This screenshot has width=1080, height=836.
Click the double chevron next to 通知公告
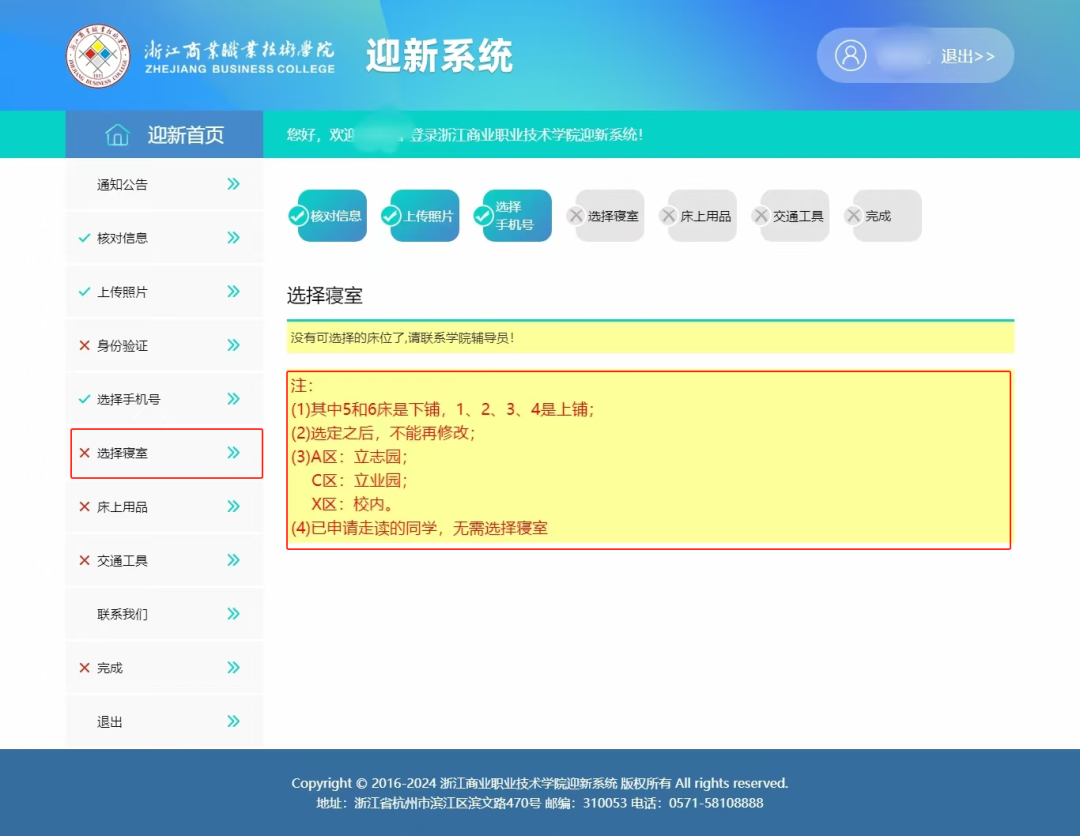click(233, 184)
